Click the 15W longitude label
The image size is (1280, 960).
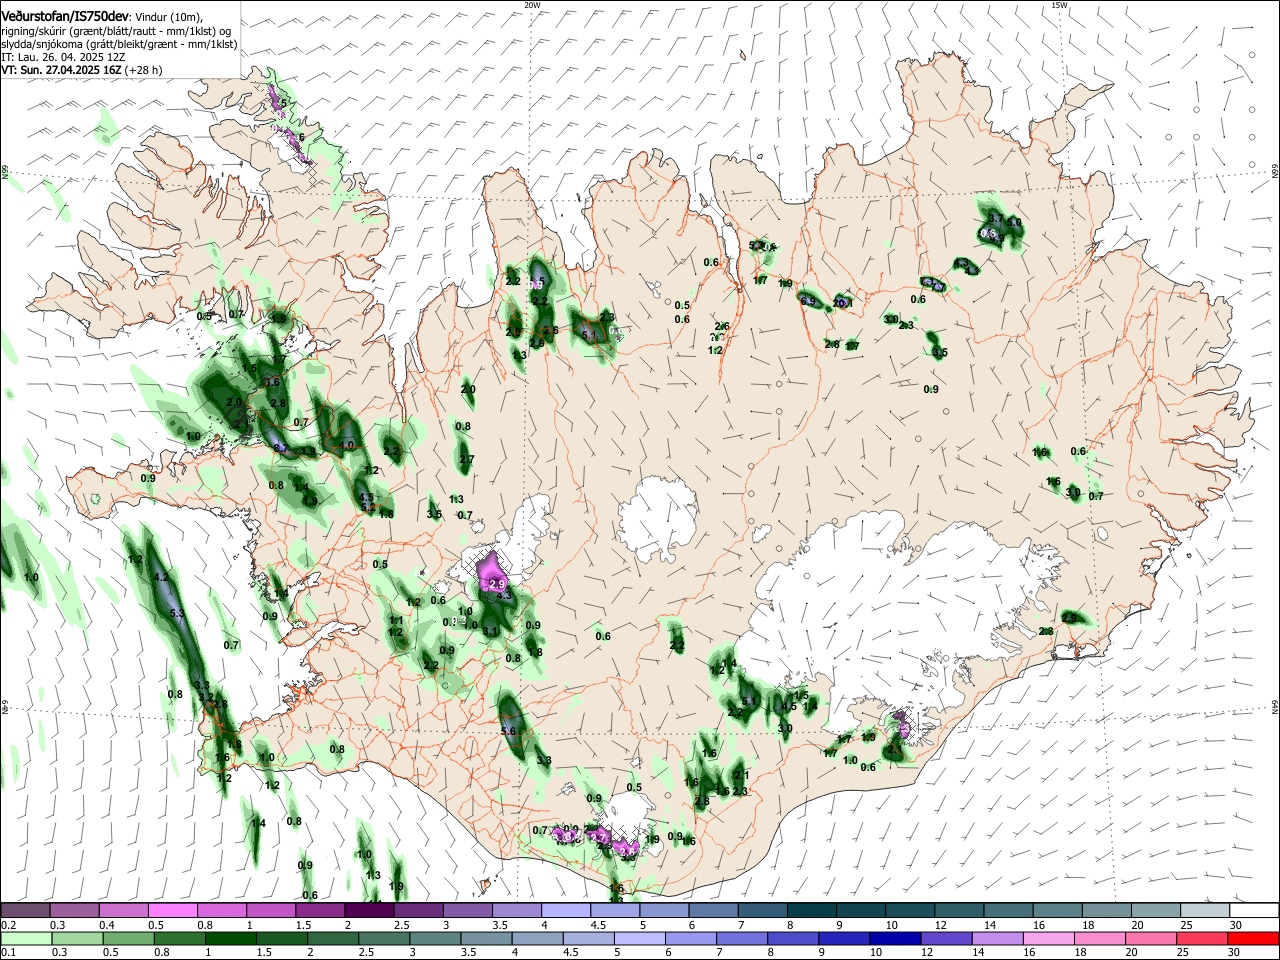point(1059,5)
